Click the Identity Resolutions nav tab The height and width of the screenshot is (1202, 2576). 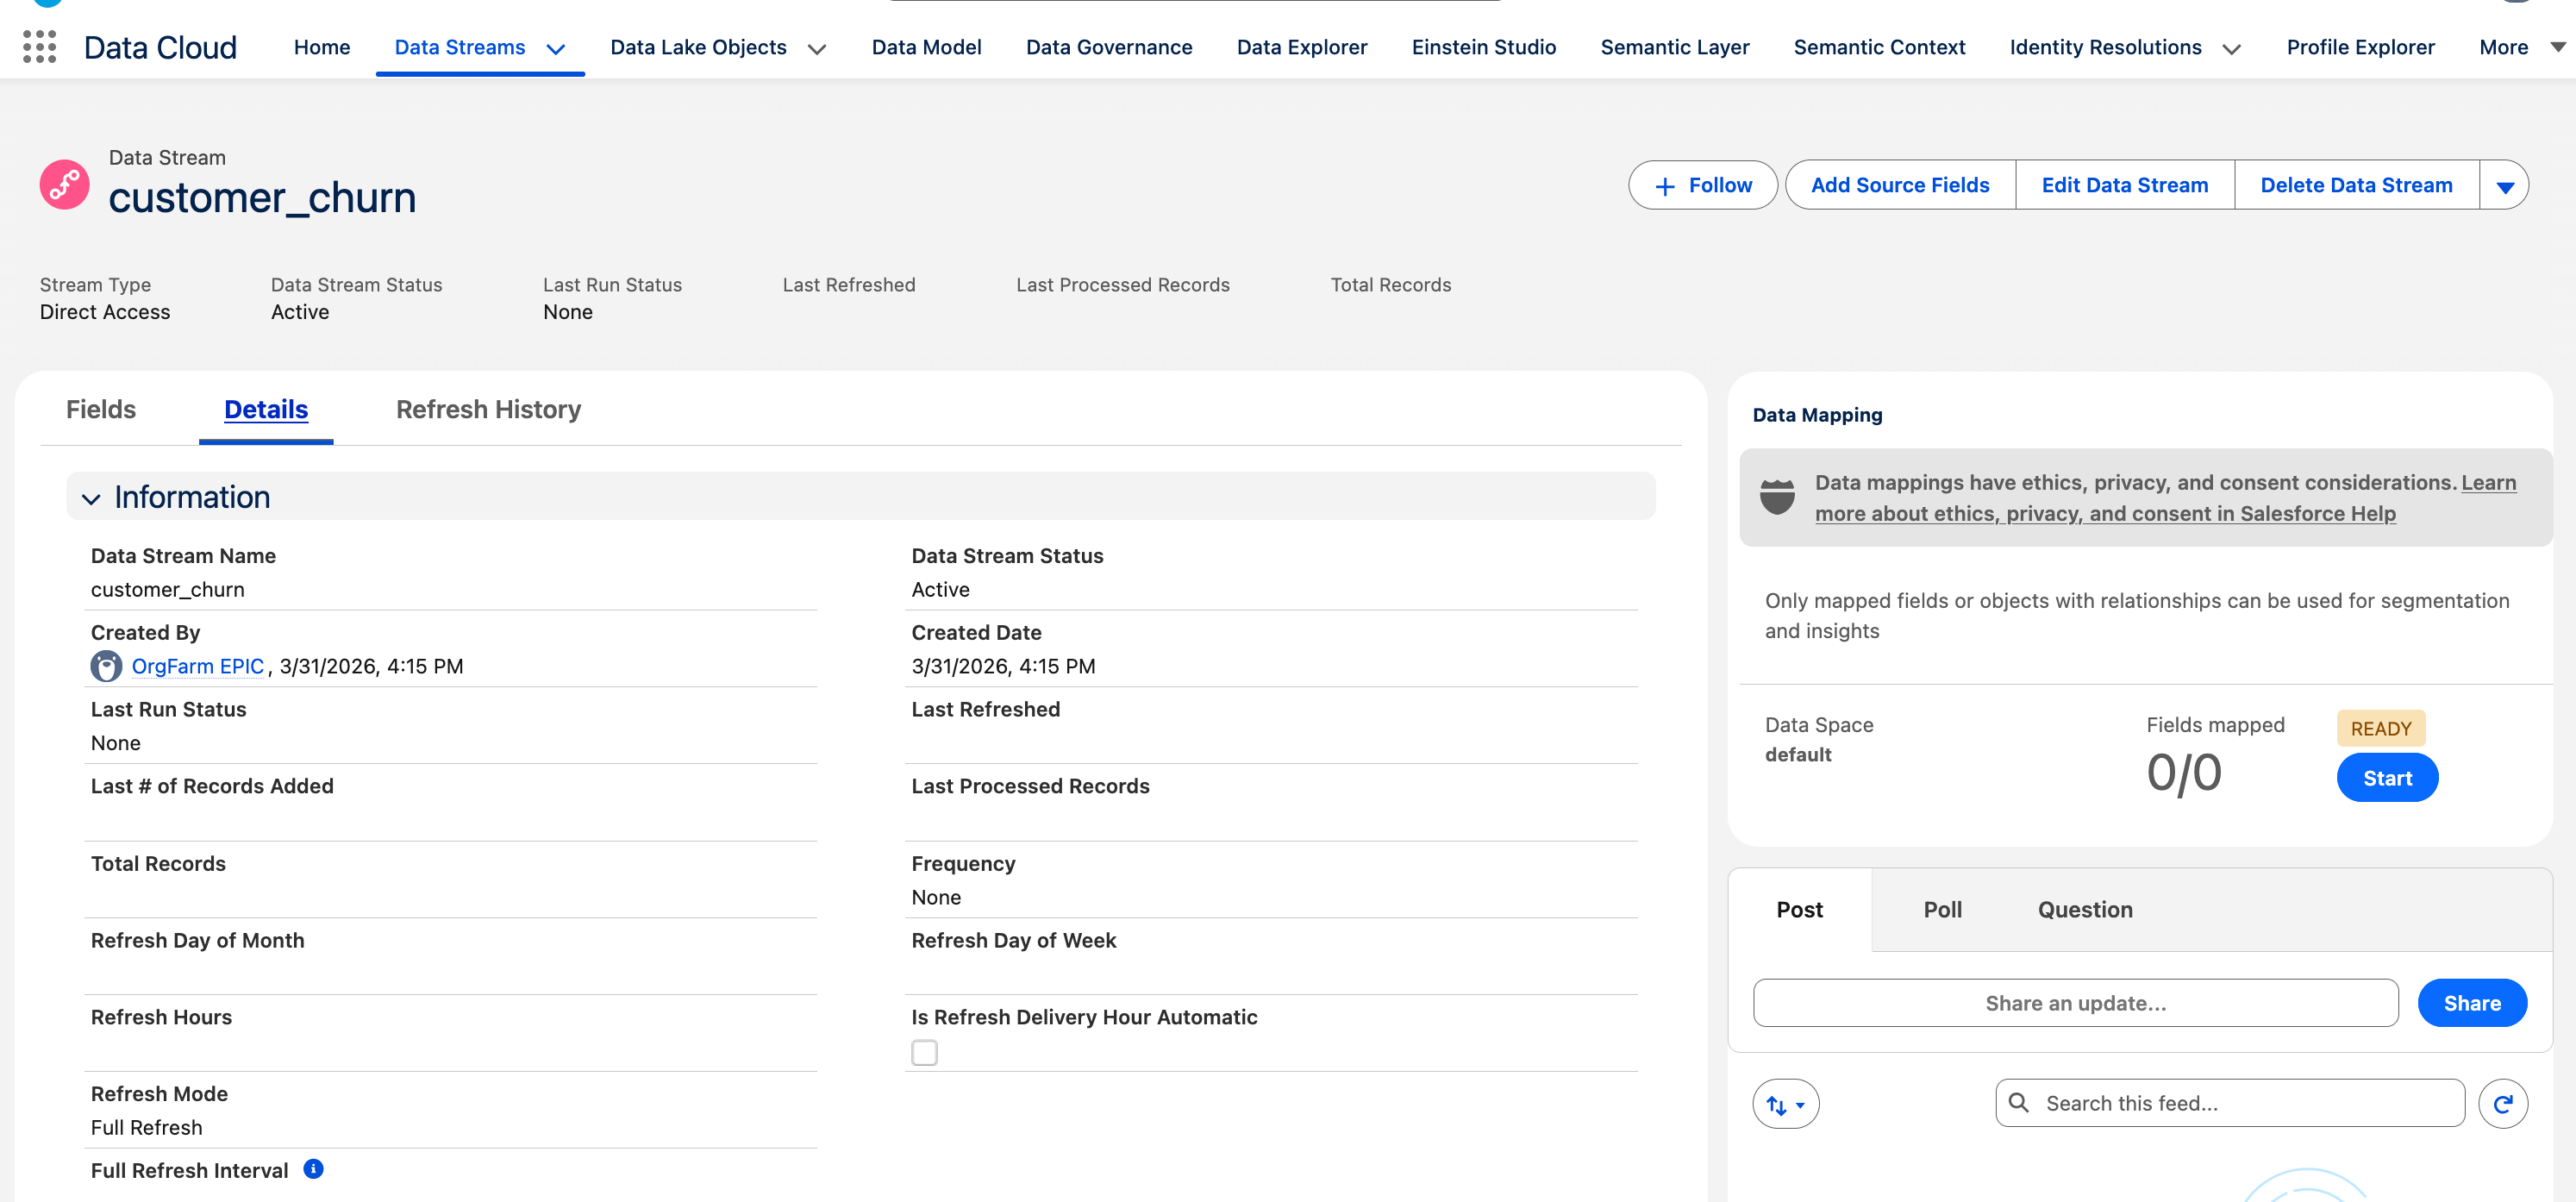pyautogui.click(x=2105, y=47)
